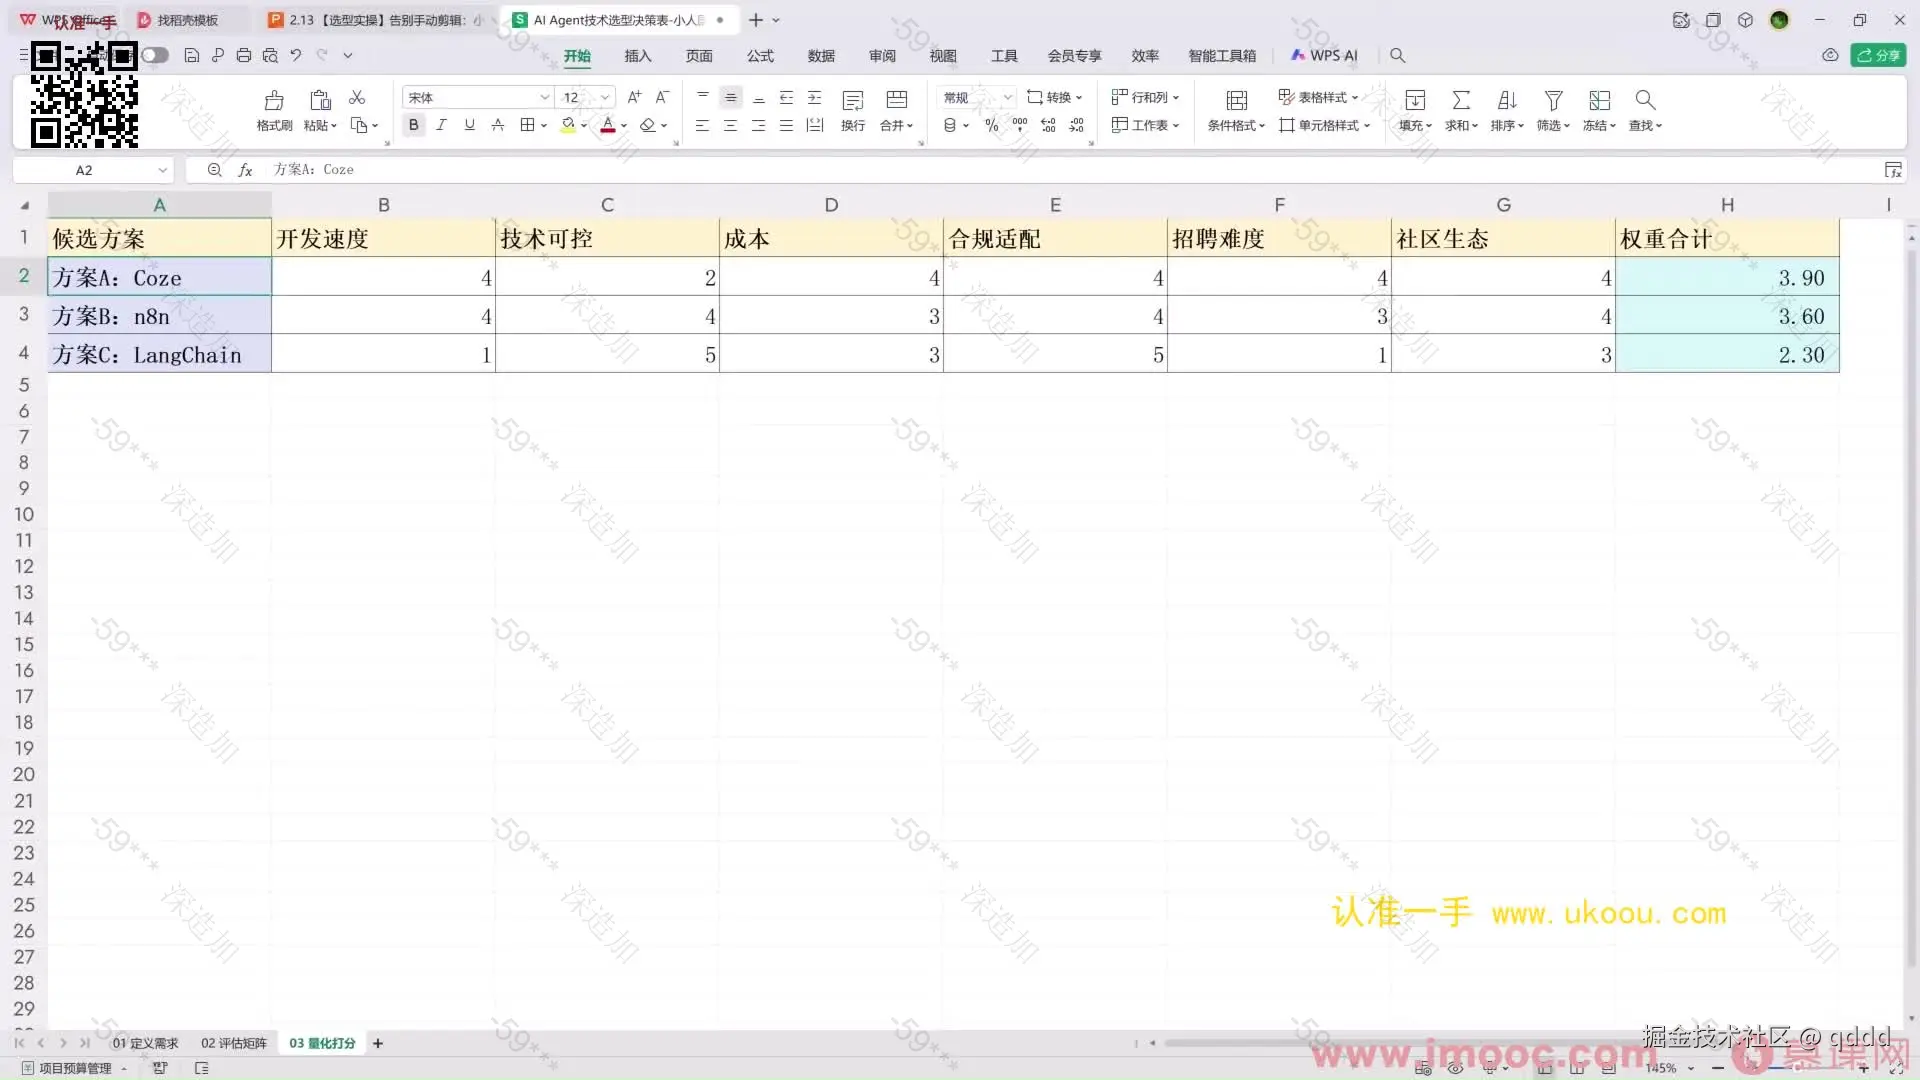The width and height of the screenshot is (1920, 1080).
Task: Click the Sort (排序) button
Action: 1507,110
